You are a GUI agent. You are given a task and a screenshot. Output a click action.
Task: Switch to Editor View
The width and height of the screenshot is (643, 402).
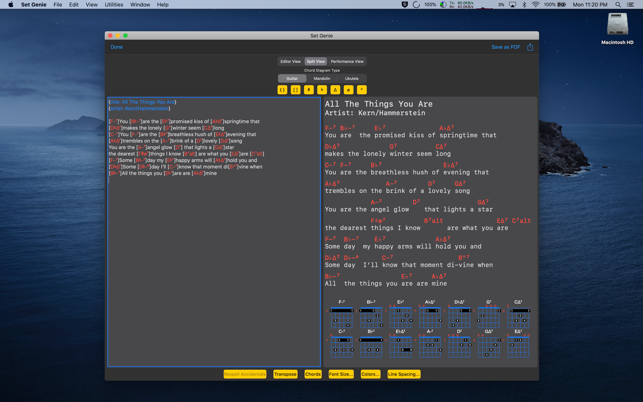coord(290,62)
